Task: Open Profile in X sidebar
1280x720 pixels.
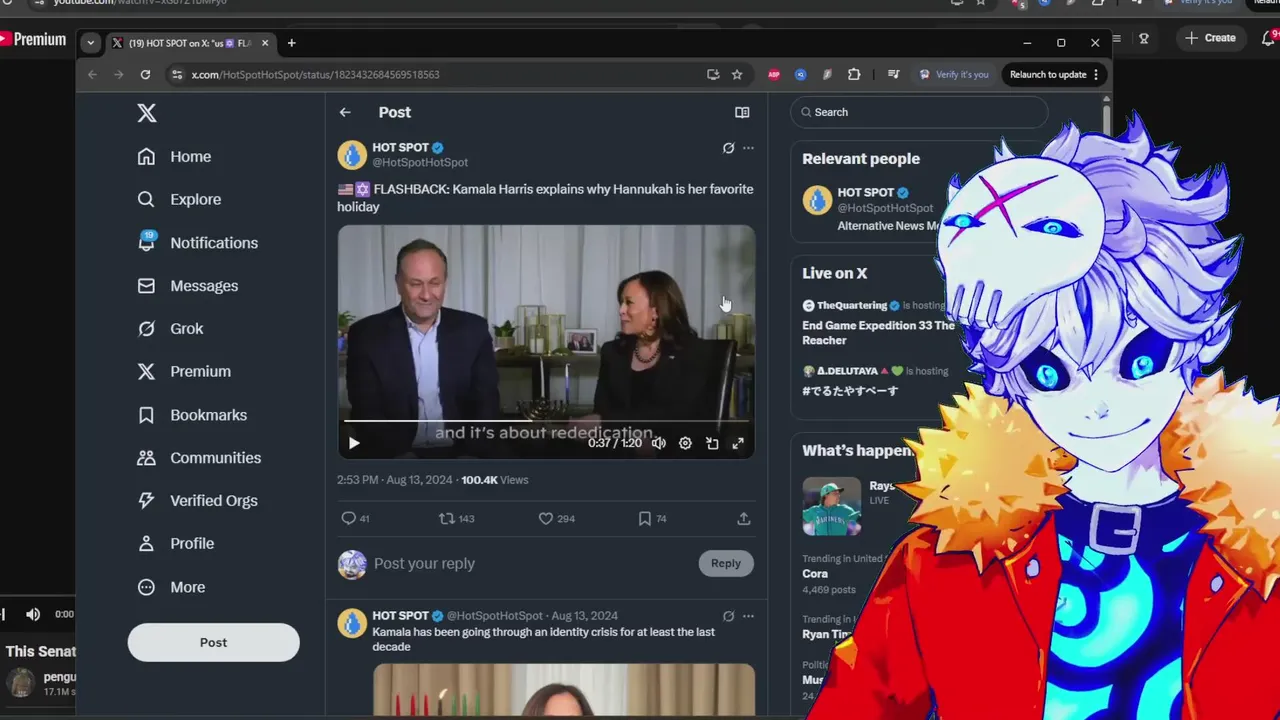Action: pos(176,544)
